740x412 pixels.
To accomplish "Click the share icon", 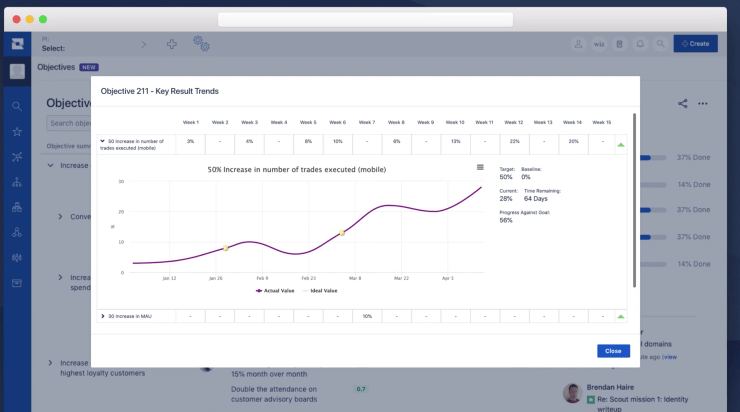I will [x=683, y=103].
